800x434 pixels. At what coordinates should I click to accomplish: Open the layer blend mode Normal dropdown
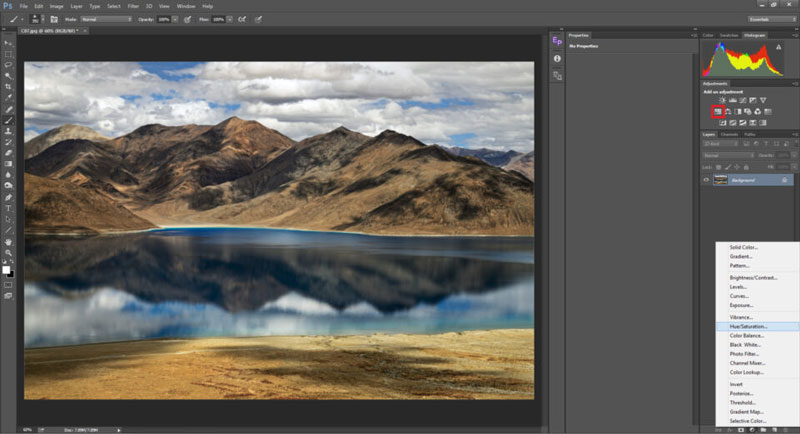tap(726, 155)
